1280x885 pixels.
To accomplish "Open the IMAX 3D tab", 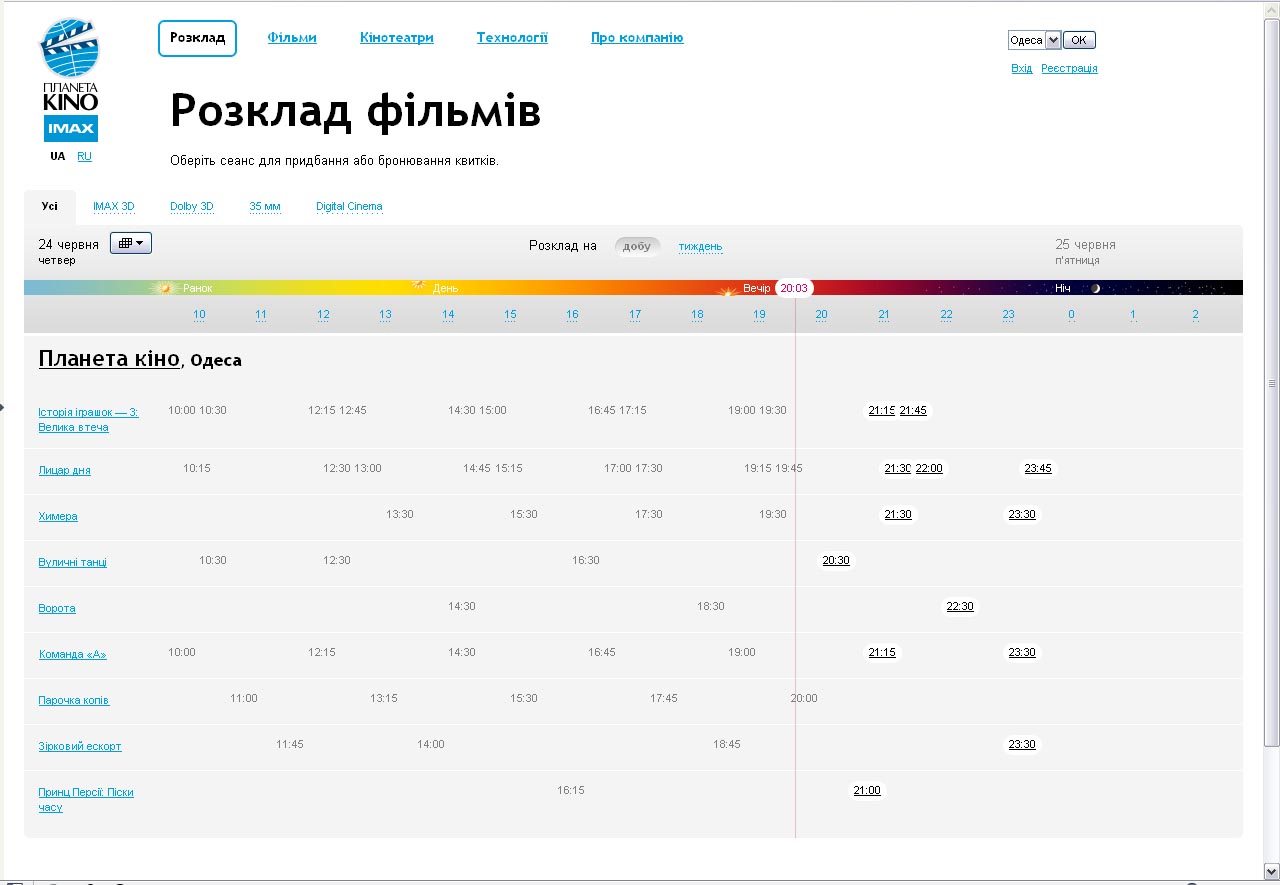I will pos(114,207).
